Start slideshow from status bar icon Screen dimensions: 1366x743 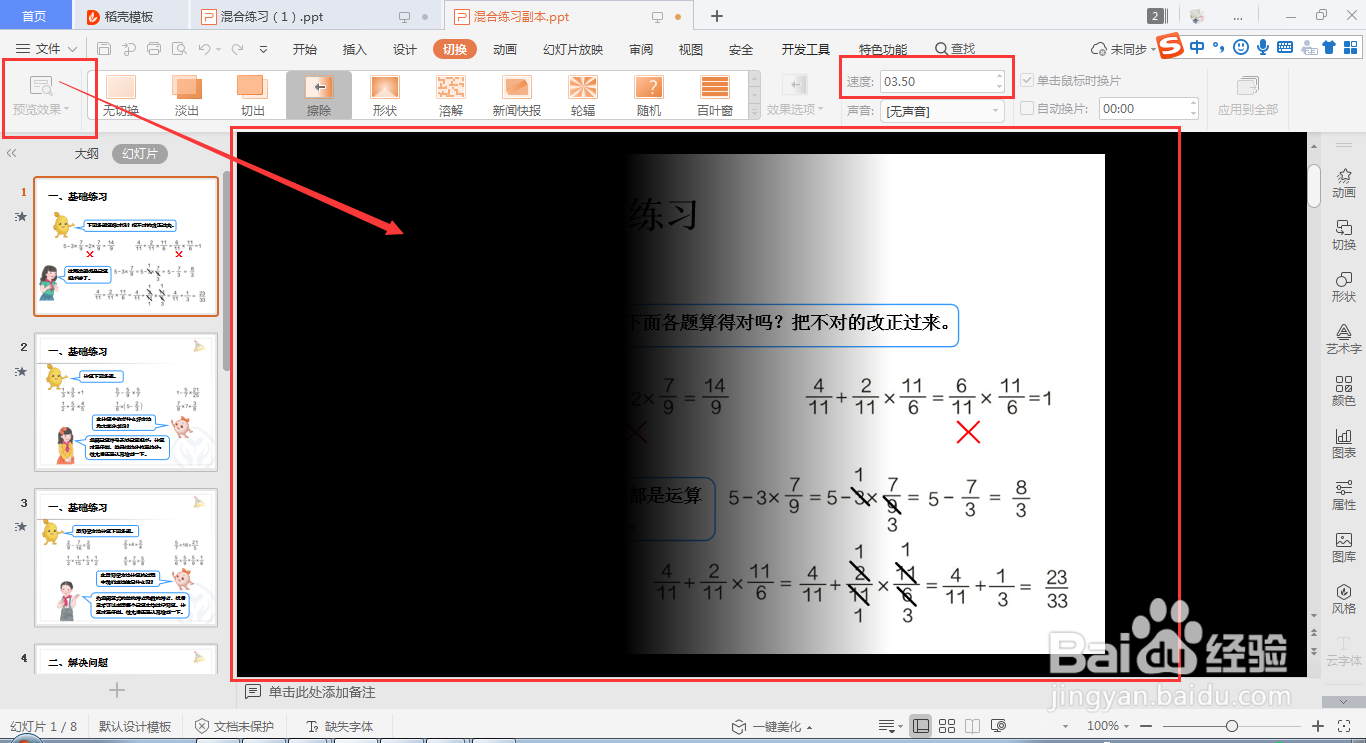999,726
